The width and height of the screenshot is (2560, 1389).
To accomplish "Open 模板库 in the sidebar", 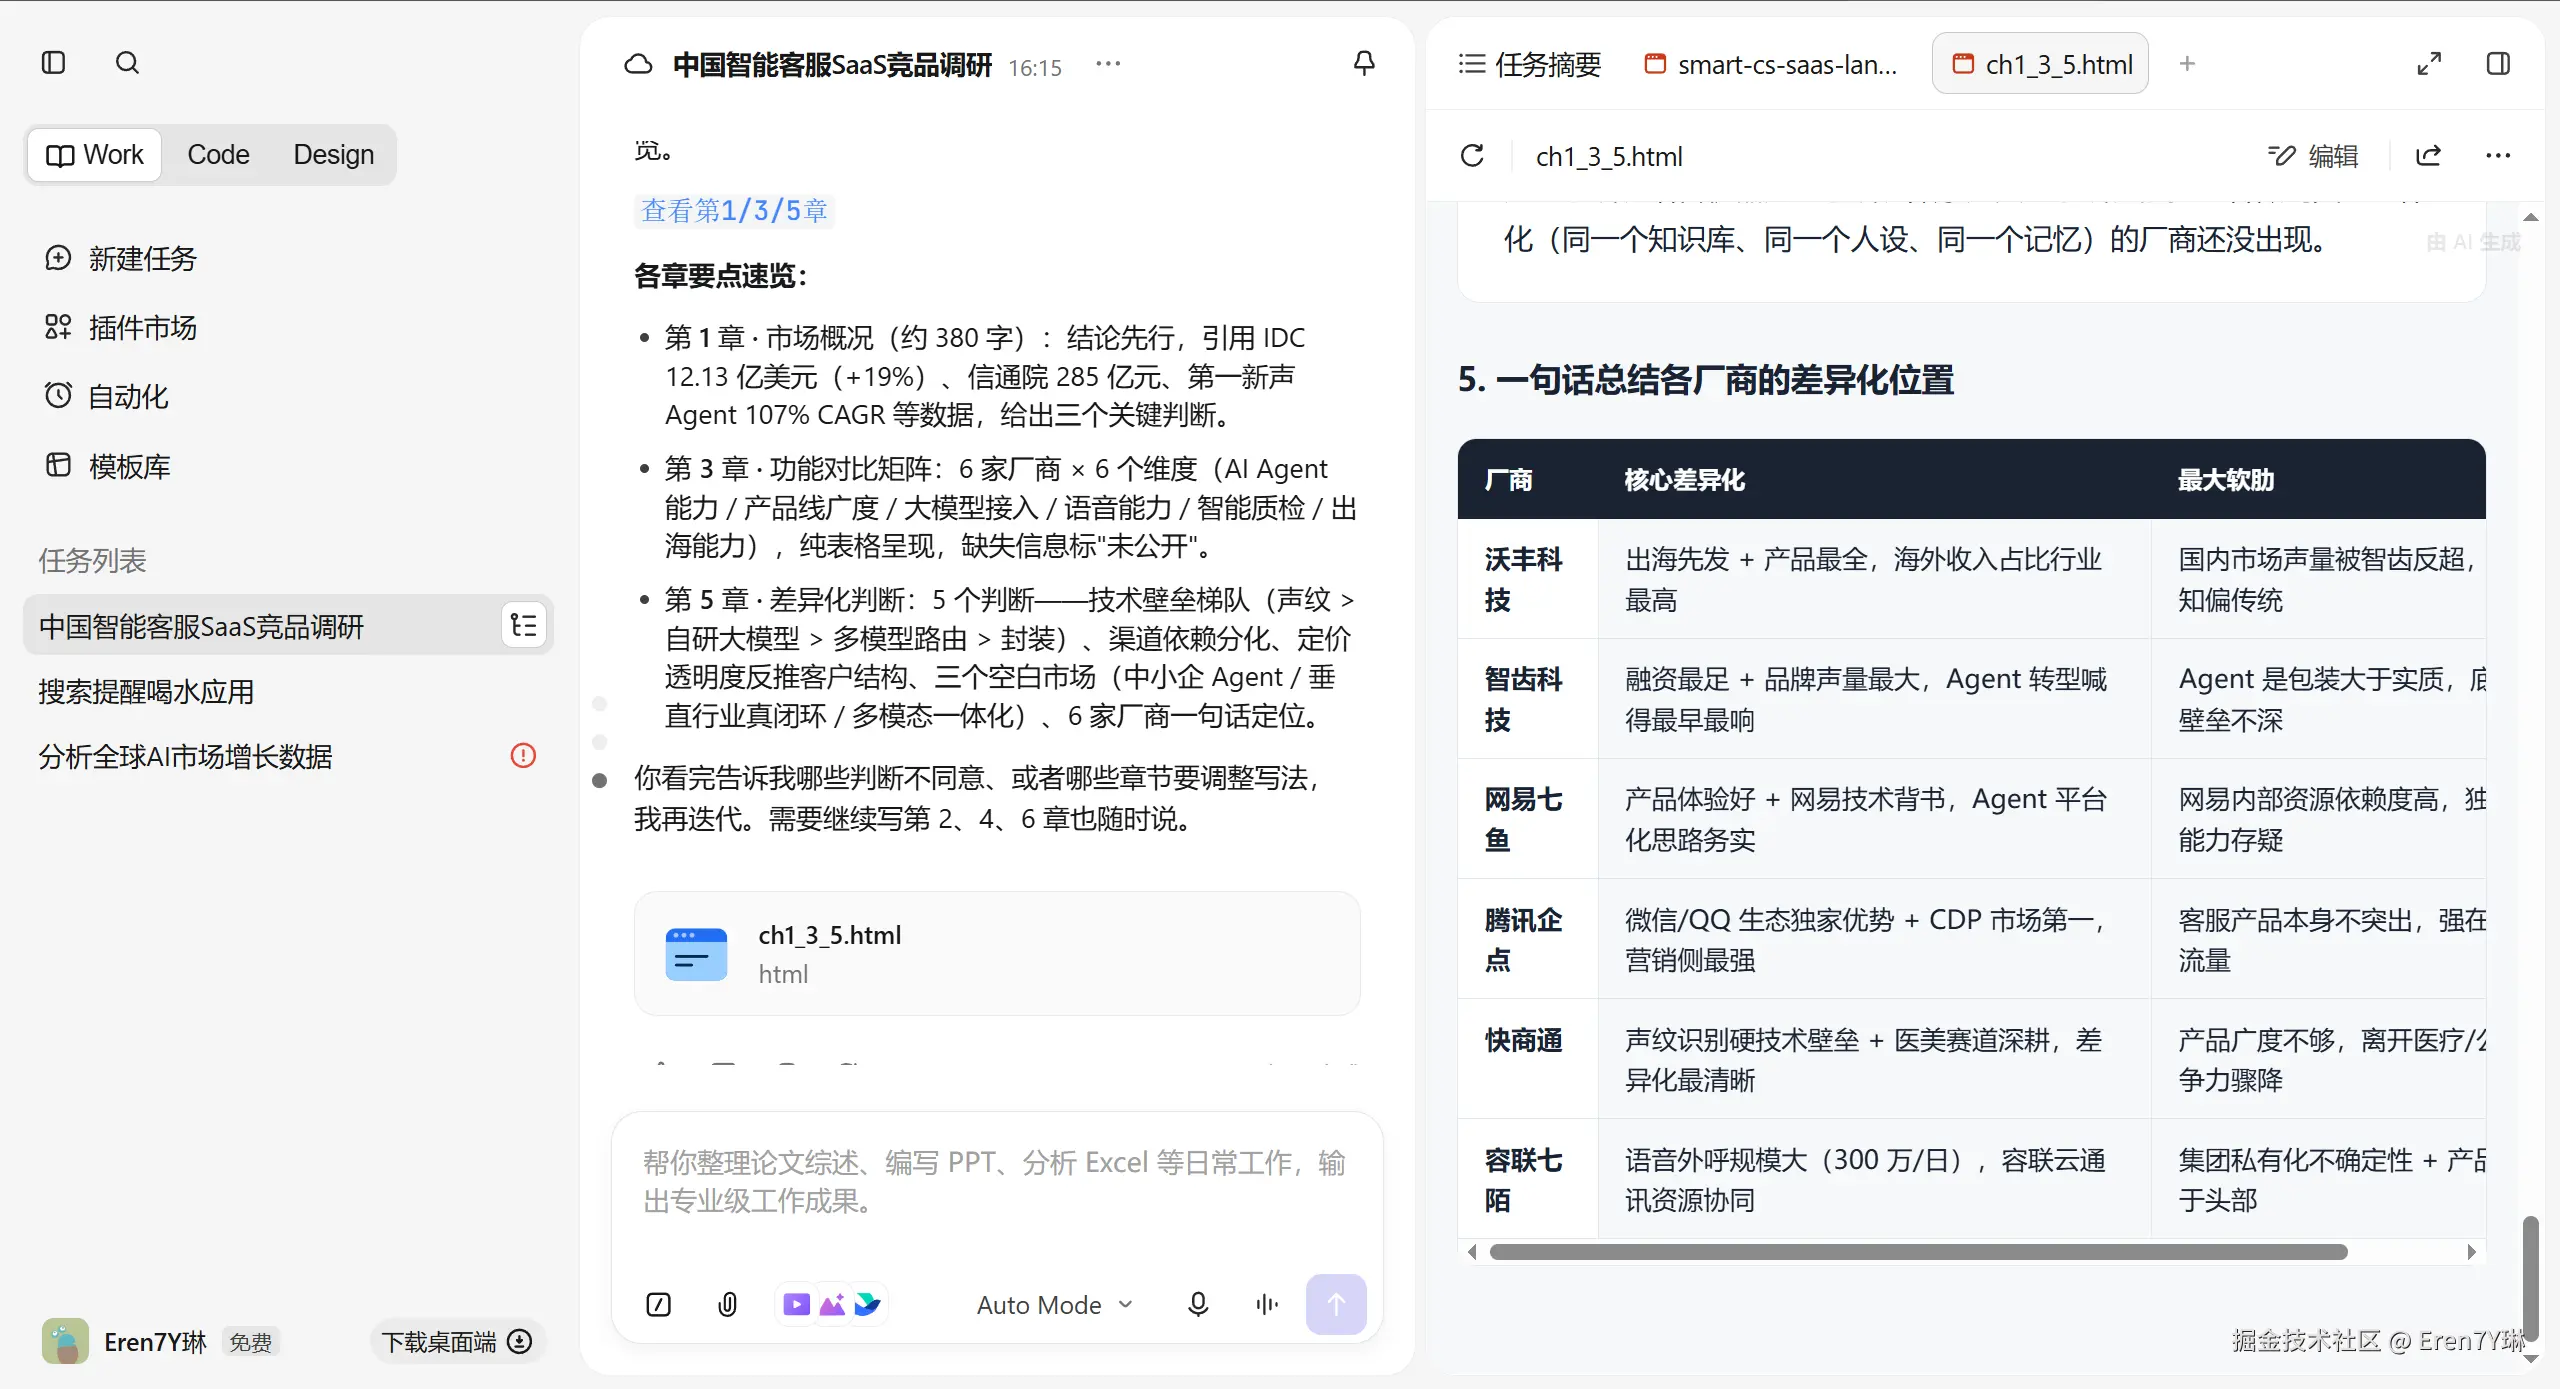I will tap(108, 466).
